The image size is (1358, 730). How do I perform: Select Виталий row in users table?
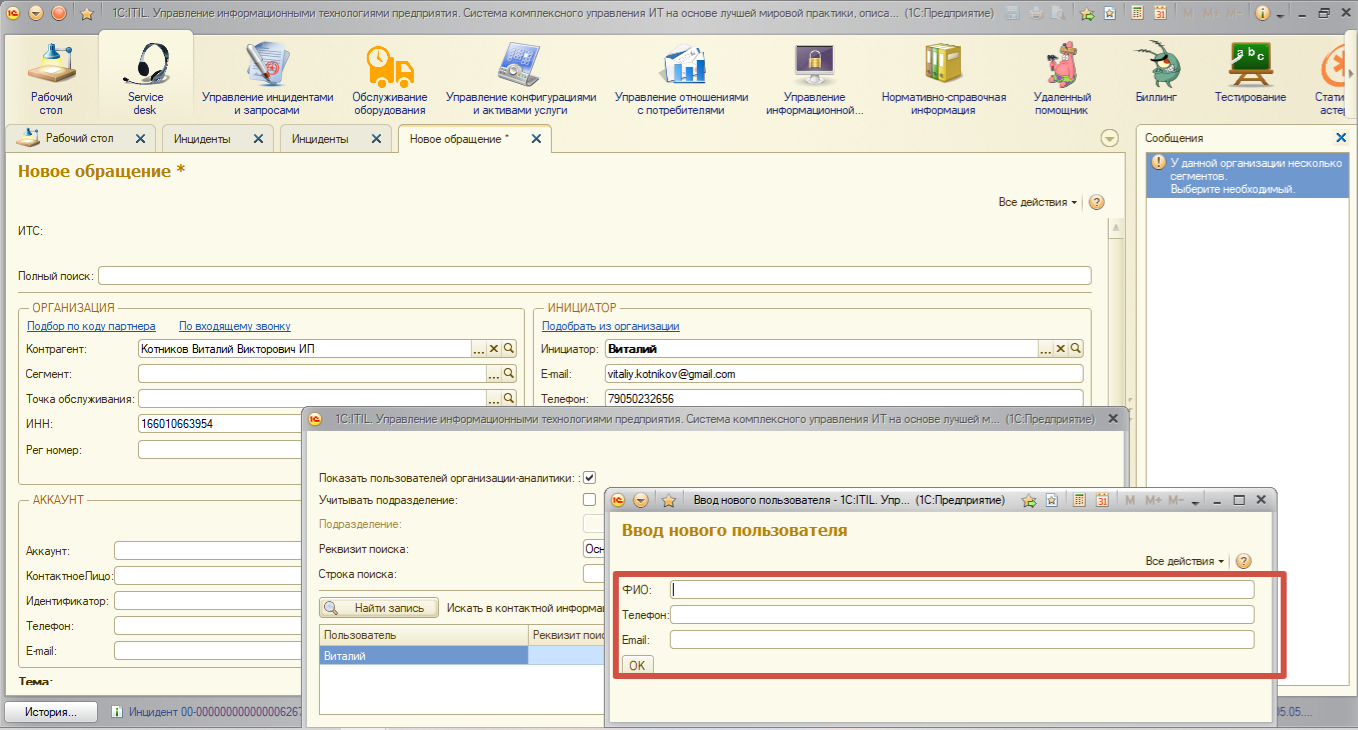423,656
